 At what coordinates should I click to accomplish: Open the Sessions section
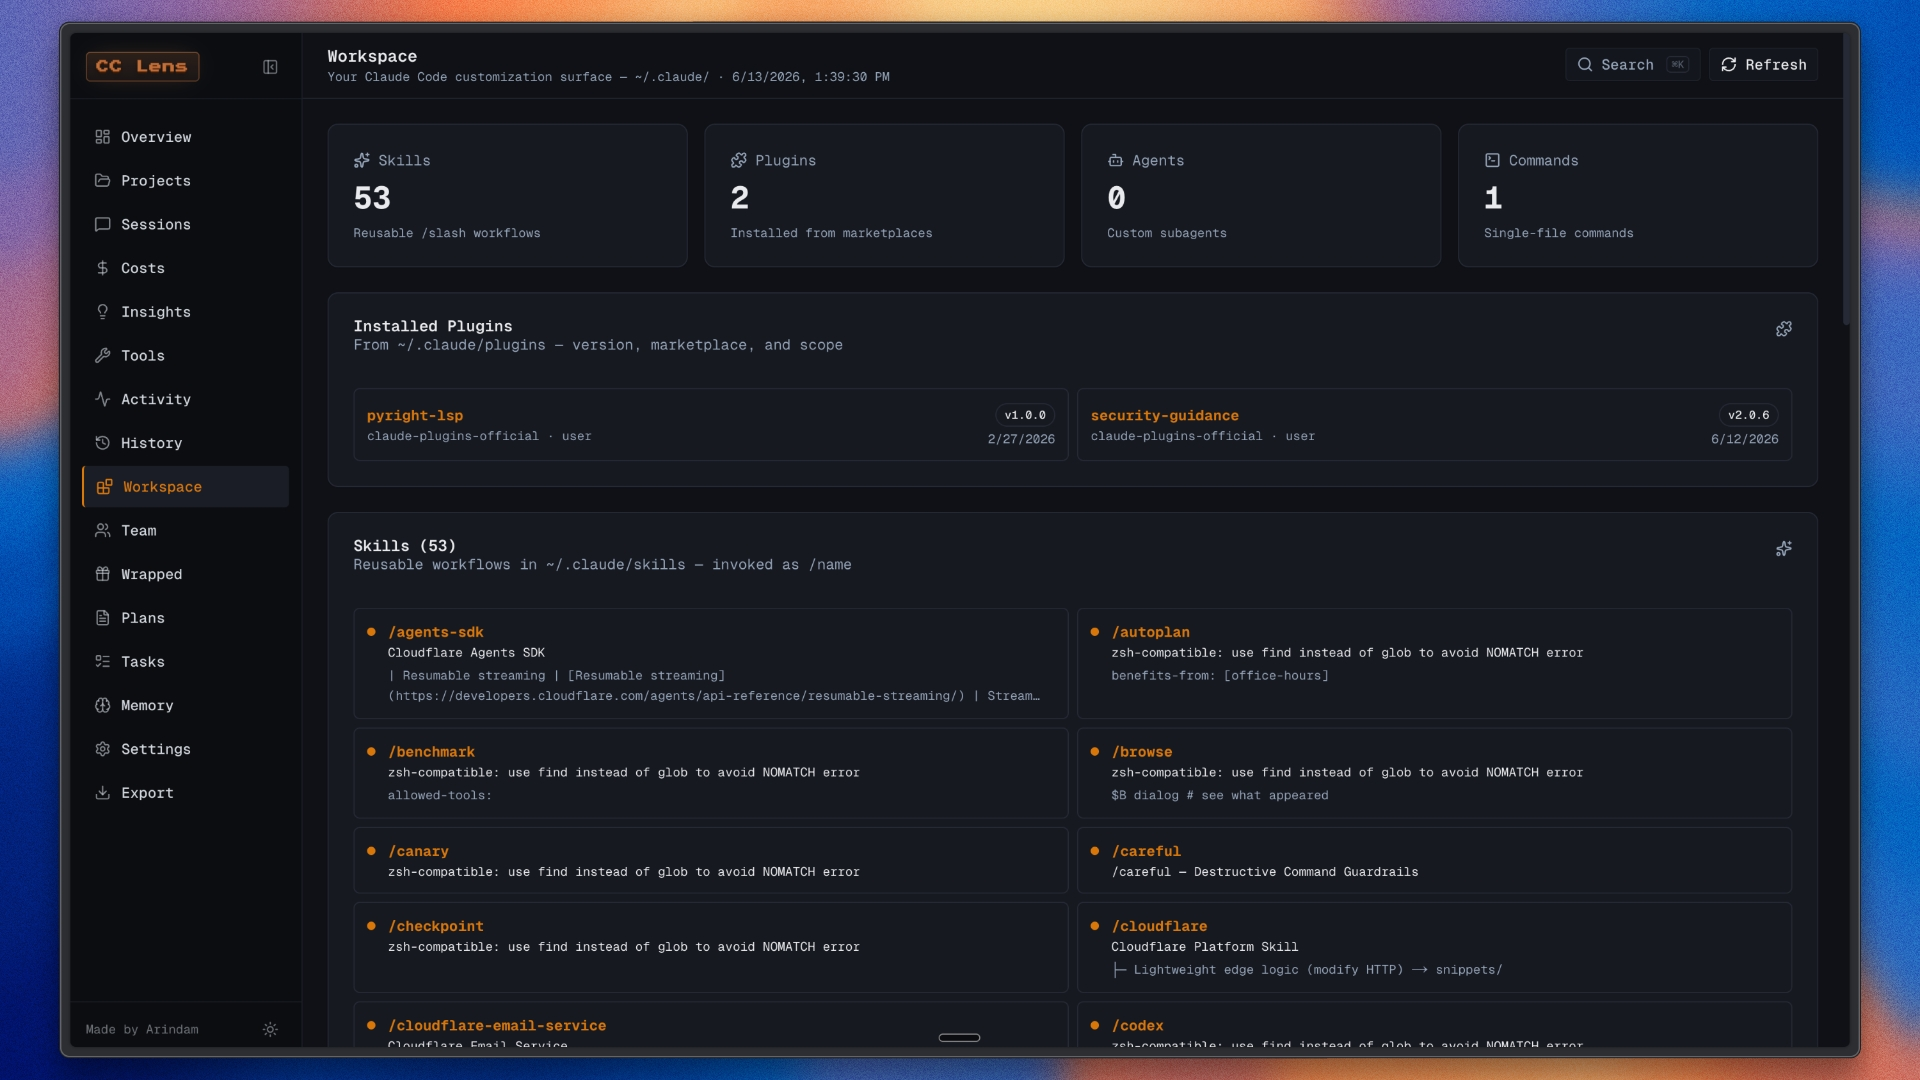click(185, 225)
